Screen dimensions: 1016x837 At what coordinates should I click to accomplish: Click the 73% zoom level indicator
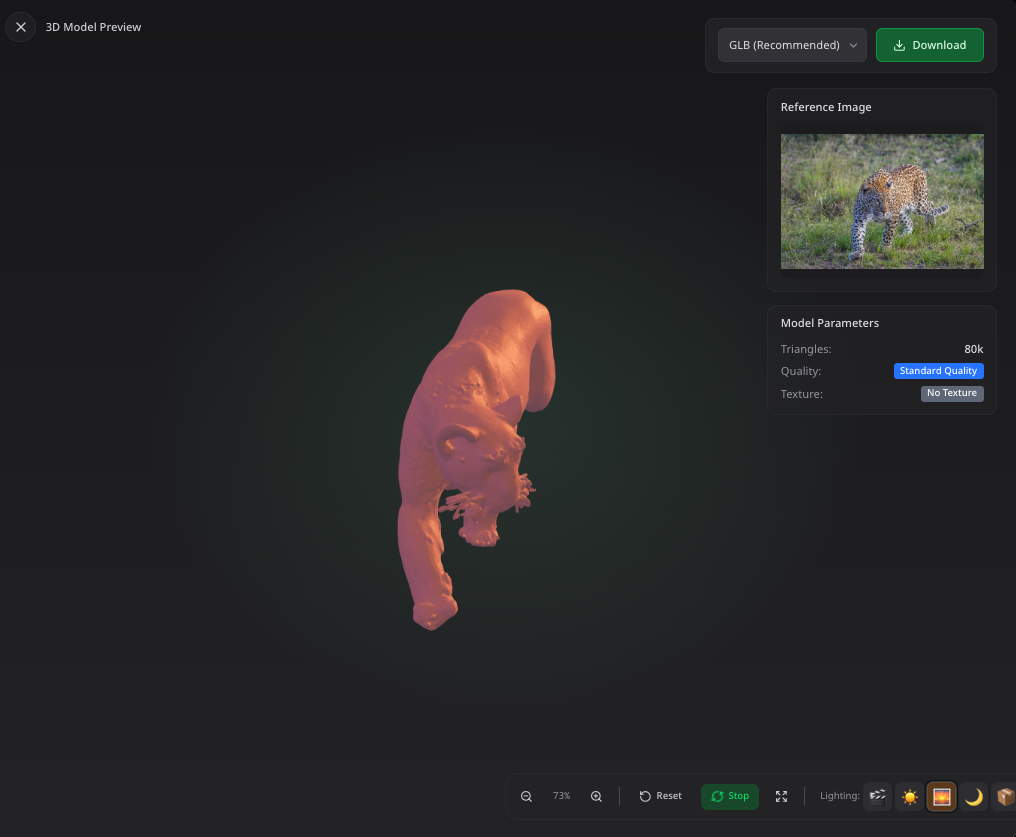(561, 796)
